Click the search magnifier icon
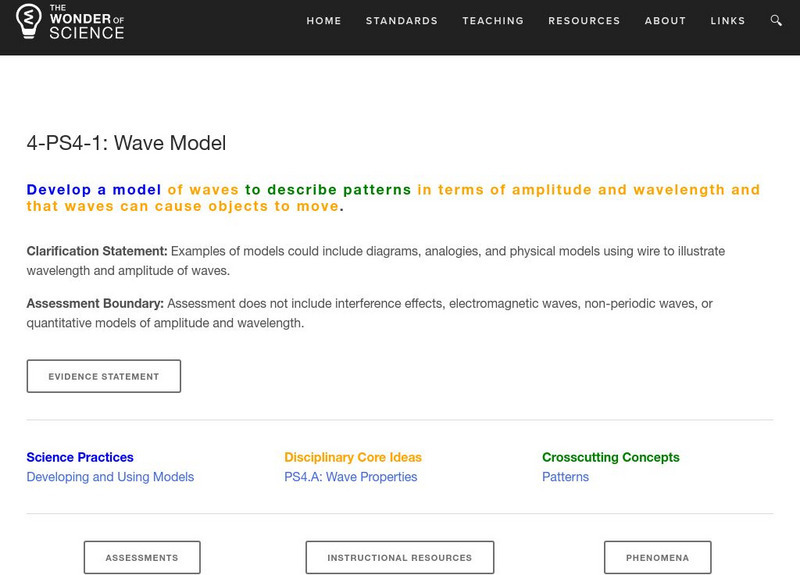The image size is (800, 575). pyautogui.click(x=777, y=21)
